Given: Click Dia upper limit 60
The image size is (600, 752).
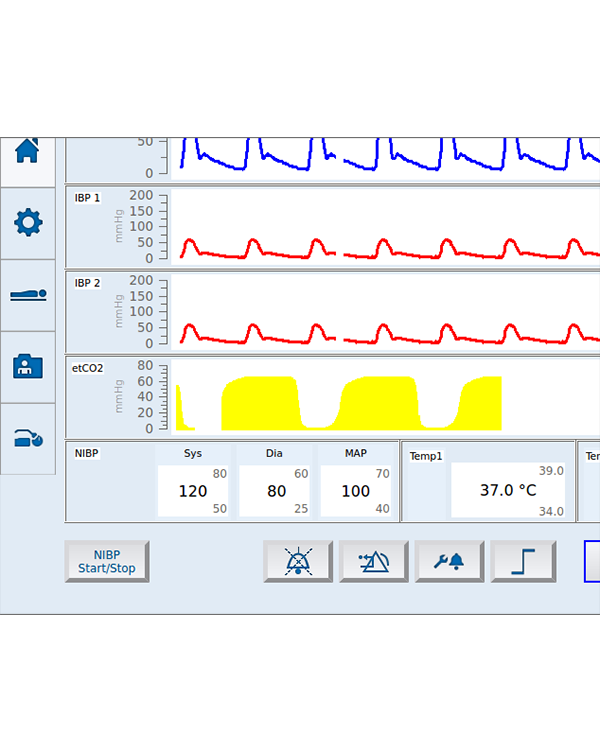Looking at the screenshot, I should pyautogui.click(x=301, y=474).
